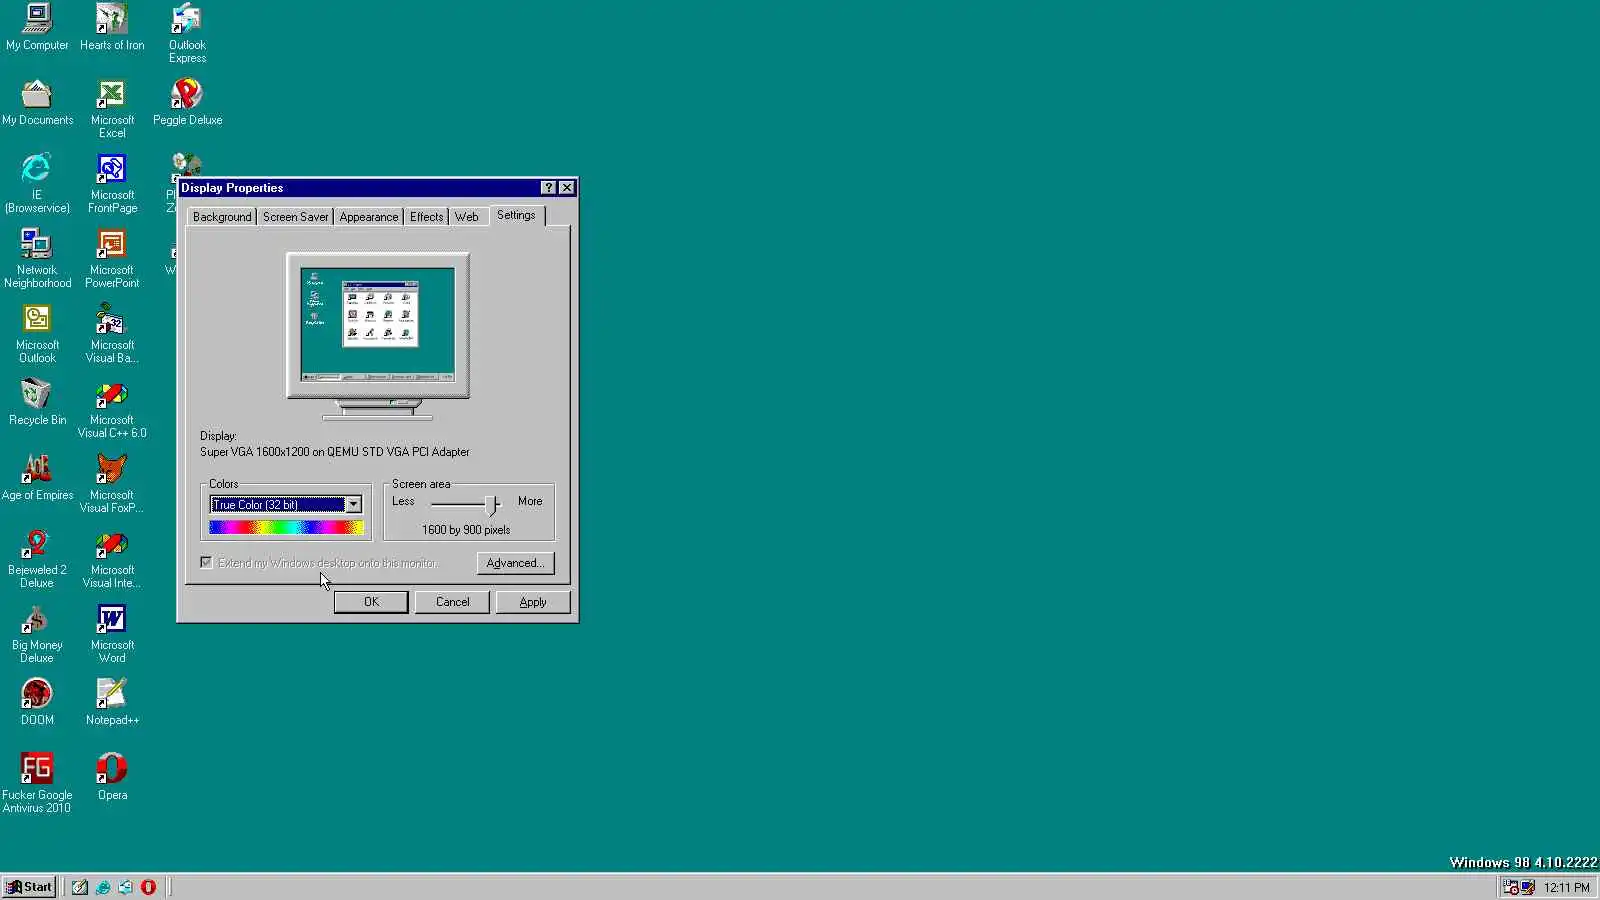Switch to the Screen Saver tab
This screenshot has width=1600, height=900.
[295, 217]
